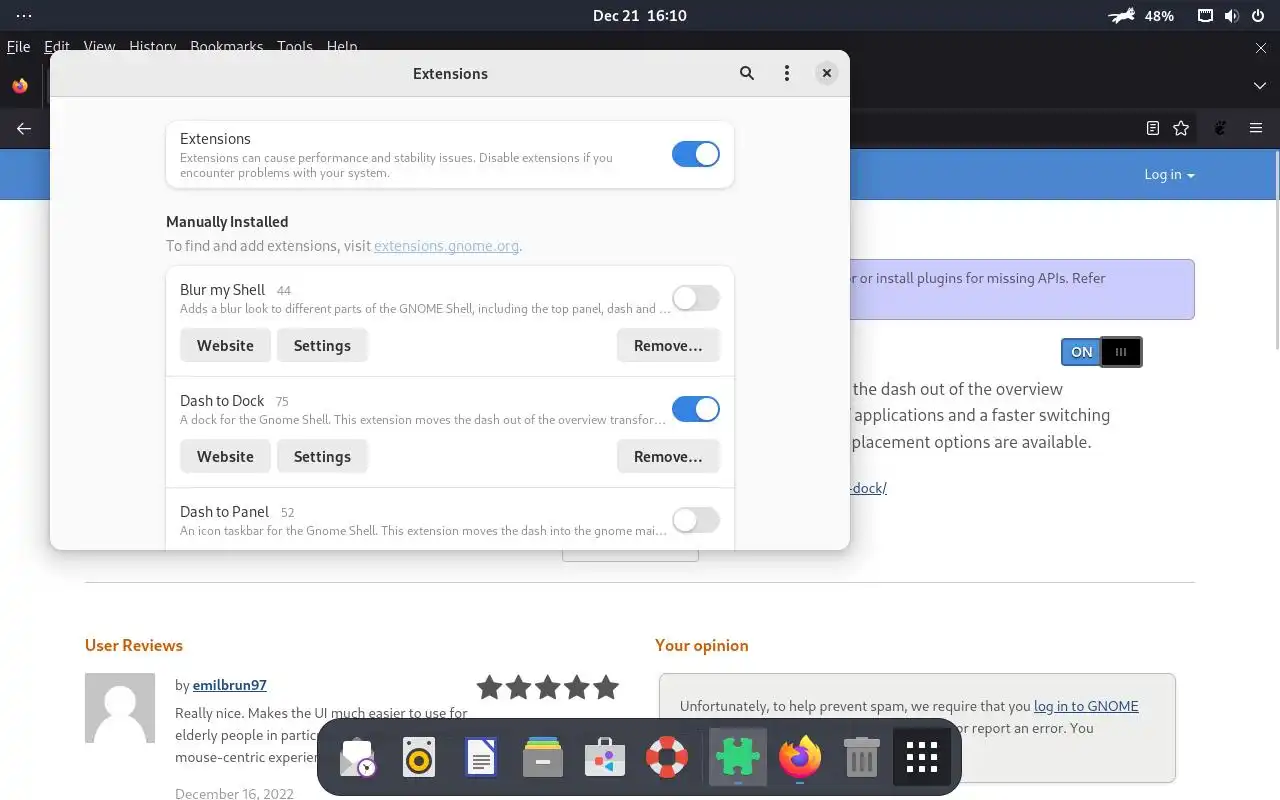Click the Dash to Panel extension name
This screenshot has height=800, width=1280.
[225, 511]
